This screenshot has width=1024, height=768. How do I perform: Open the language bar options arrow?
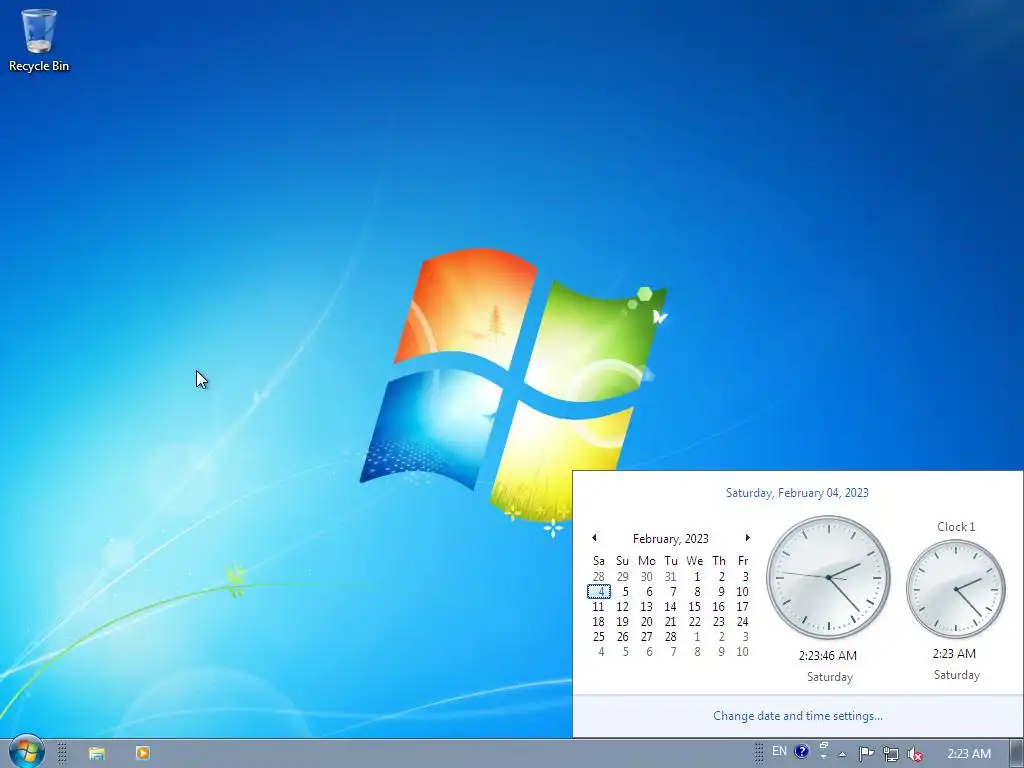(x=824, y=757)
